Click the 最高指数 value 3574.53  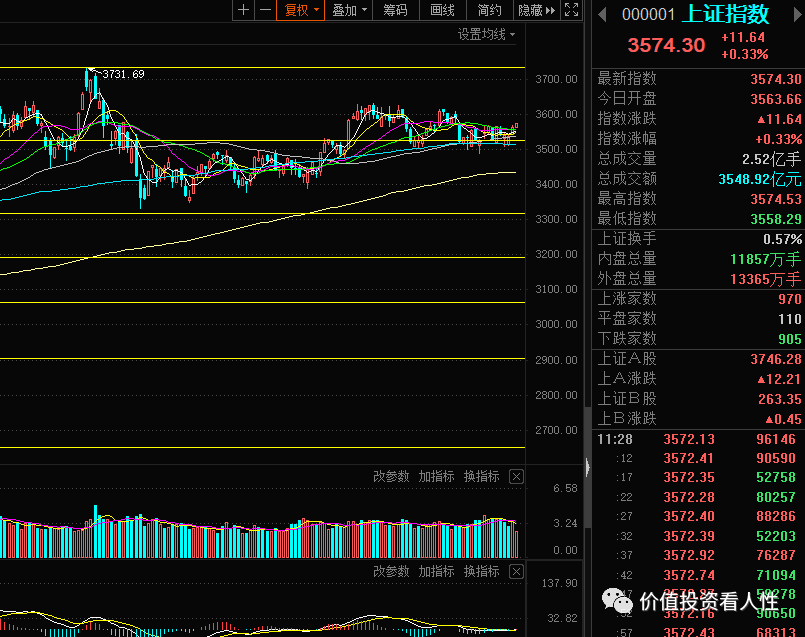(x=776, y=199)
